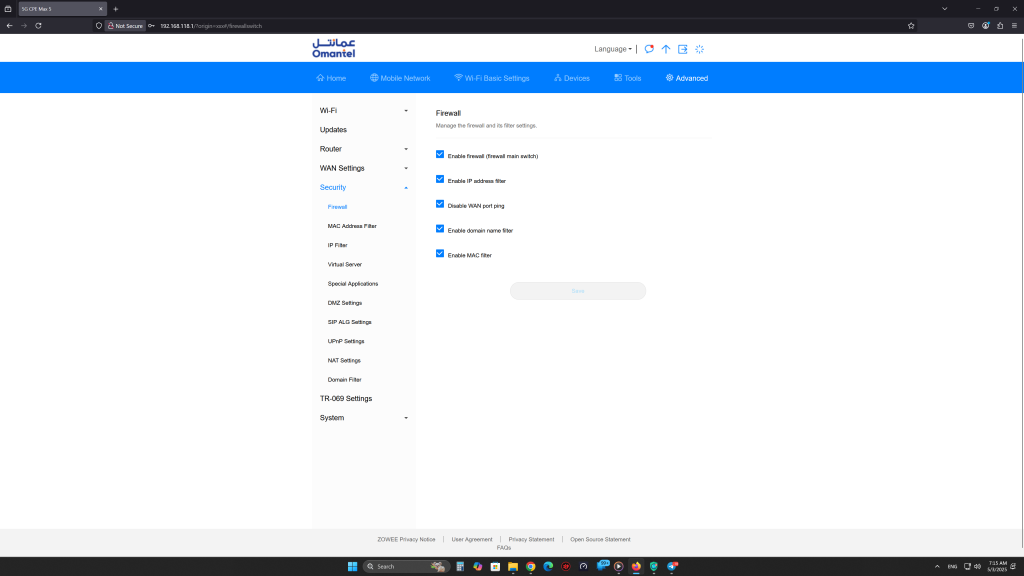
Task: Open Google Chrome from the taskbar
Action: pos(531,566)
